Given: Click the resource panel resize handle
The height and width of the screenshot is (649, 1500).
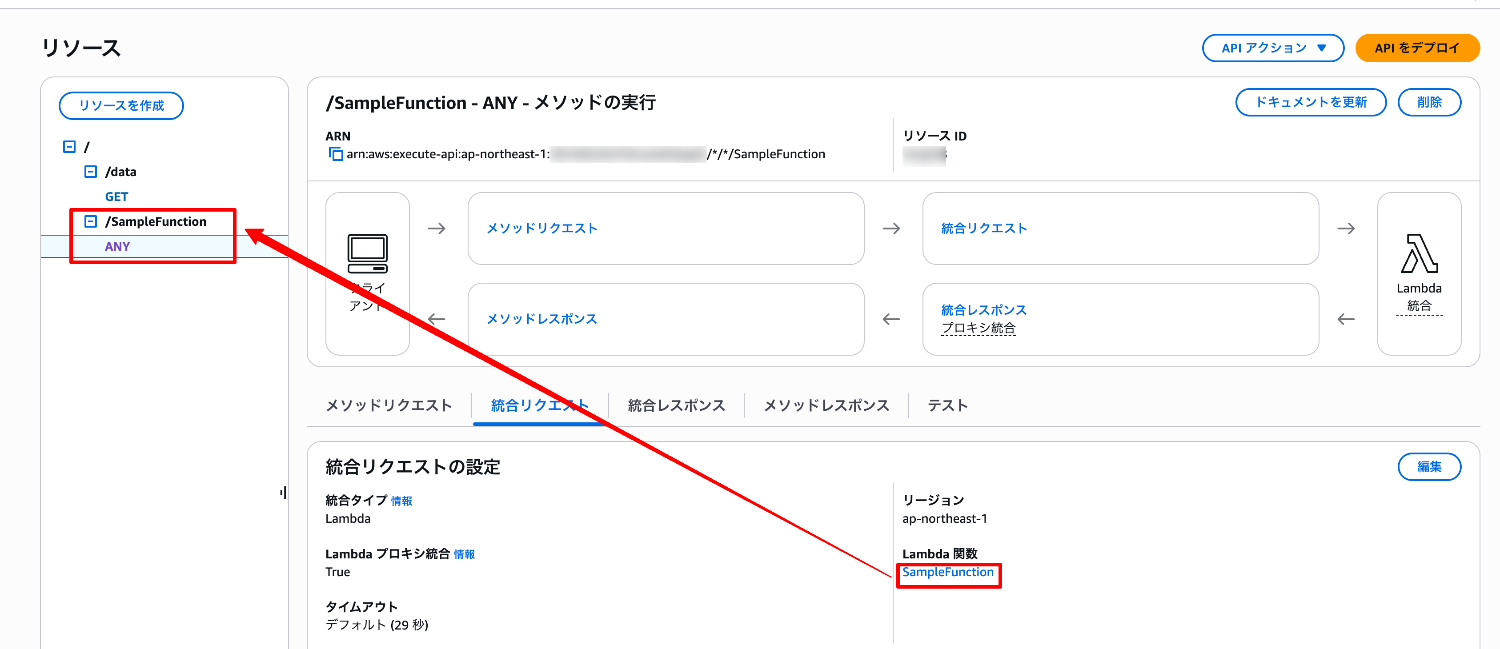Looking at the screenshot, I should click(284, 492).
